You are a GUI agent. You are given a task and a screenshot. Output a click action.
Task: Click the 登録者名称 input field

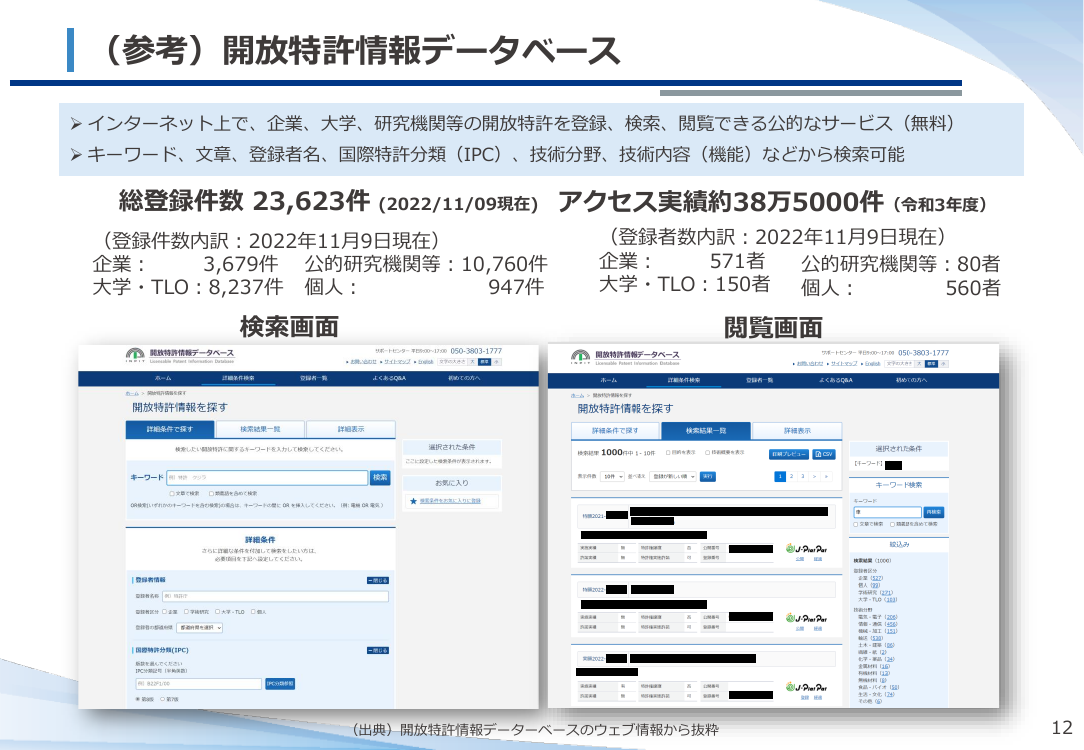[x=275, y=596]
